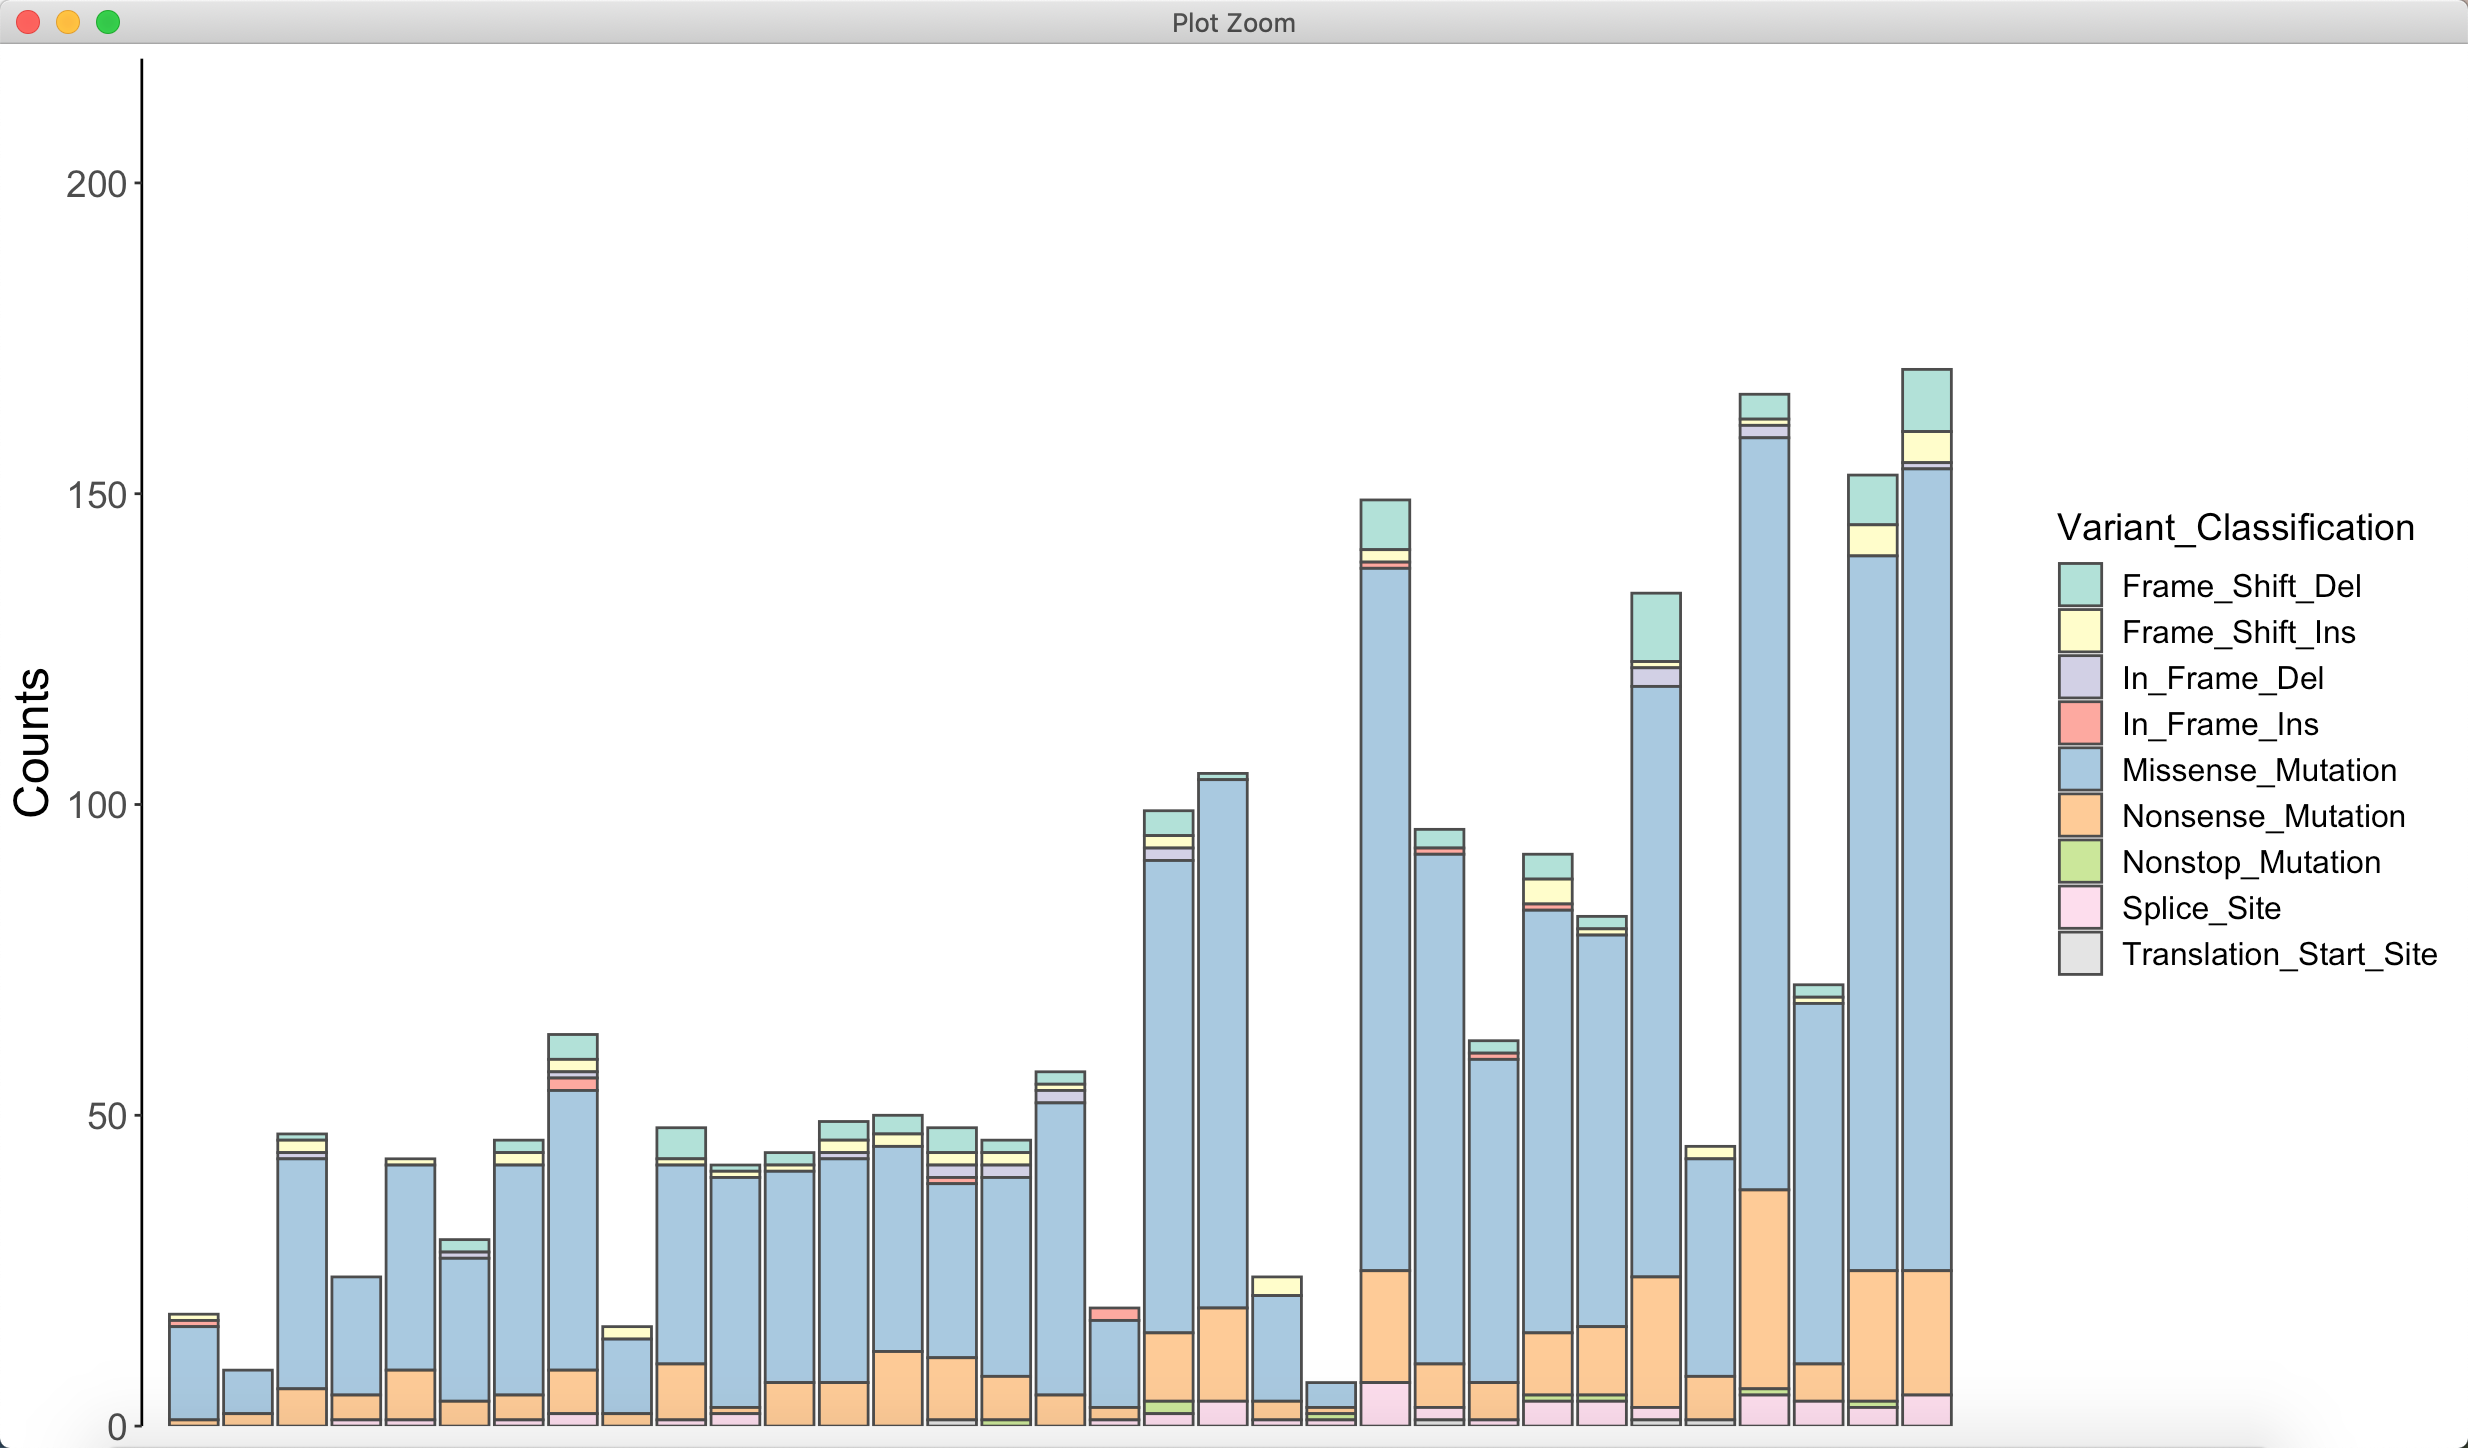
Task: Click the green fullscreen window button
Action: click(108, 22)
